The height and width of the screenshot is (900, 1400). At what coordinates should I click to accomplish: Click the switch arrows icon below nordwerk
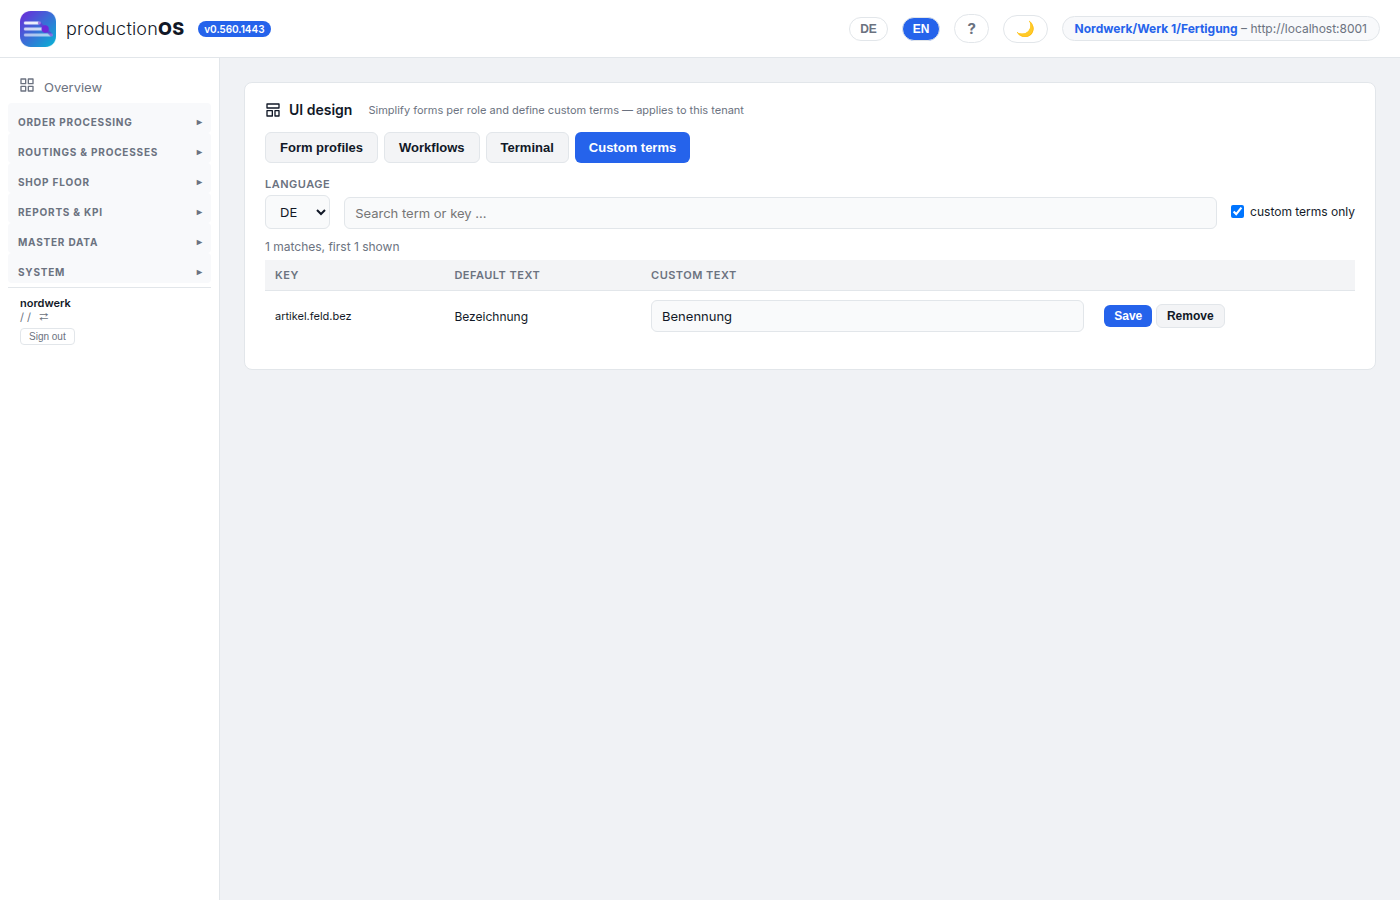tap(44, 317)
